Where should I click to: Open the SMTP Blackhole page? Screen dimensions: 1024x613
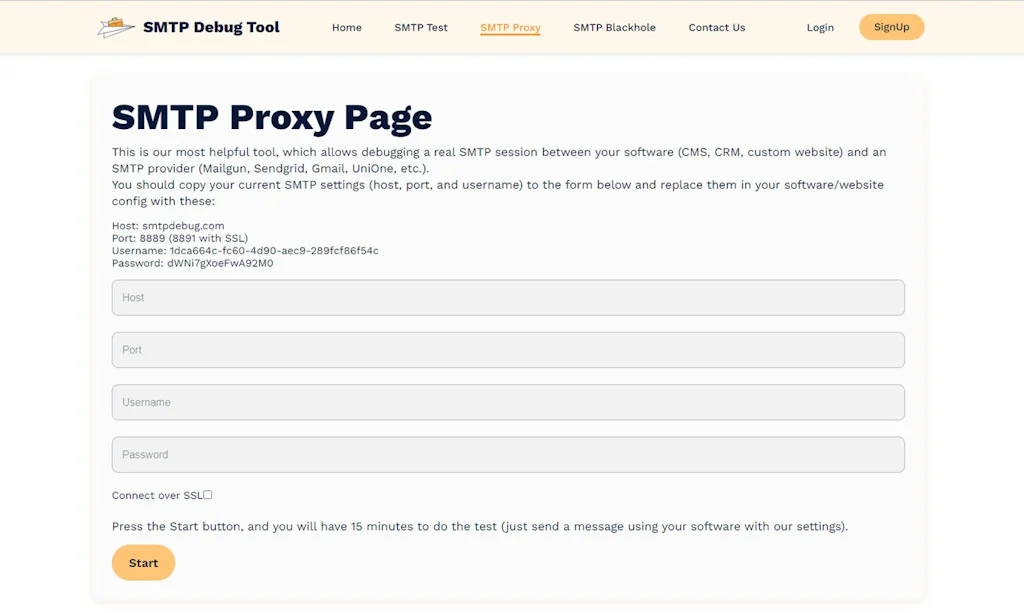click(614, 28)
